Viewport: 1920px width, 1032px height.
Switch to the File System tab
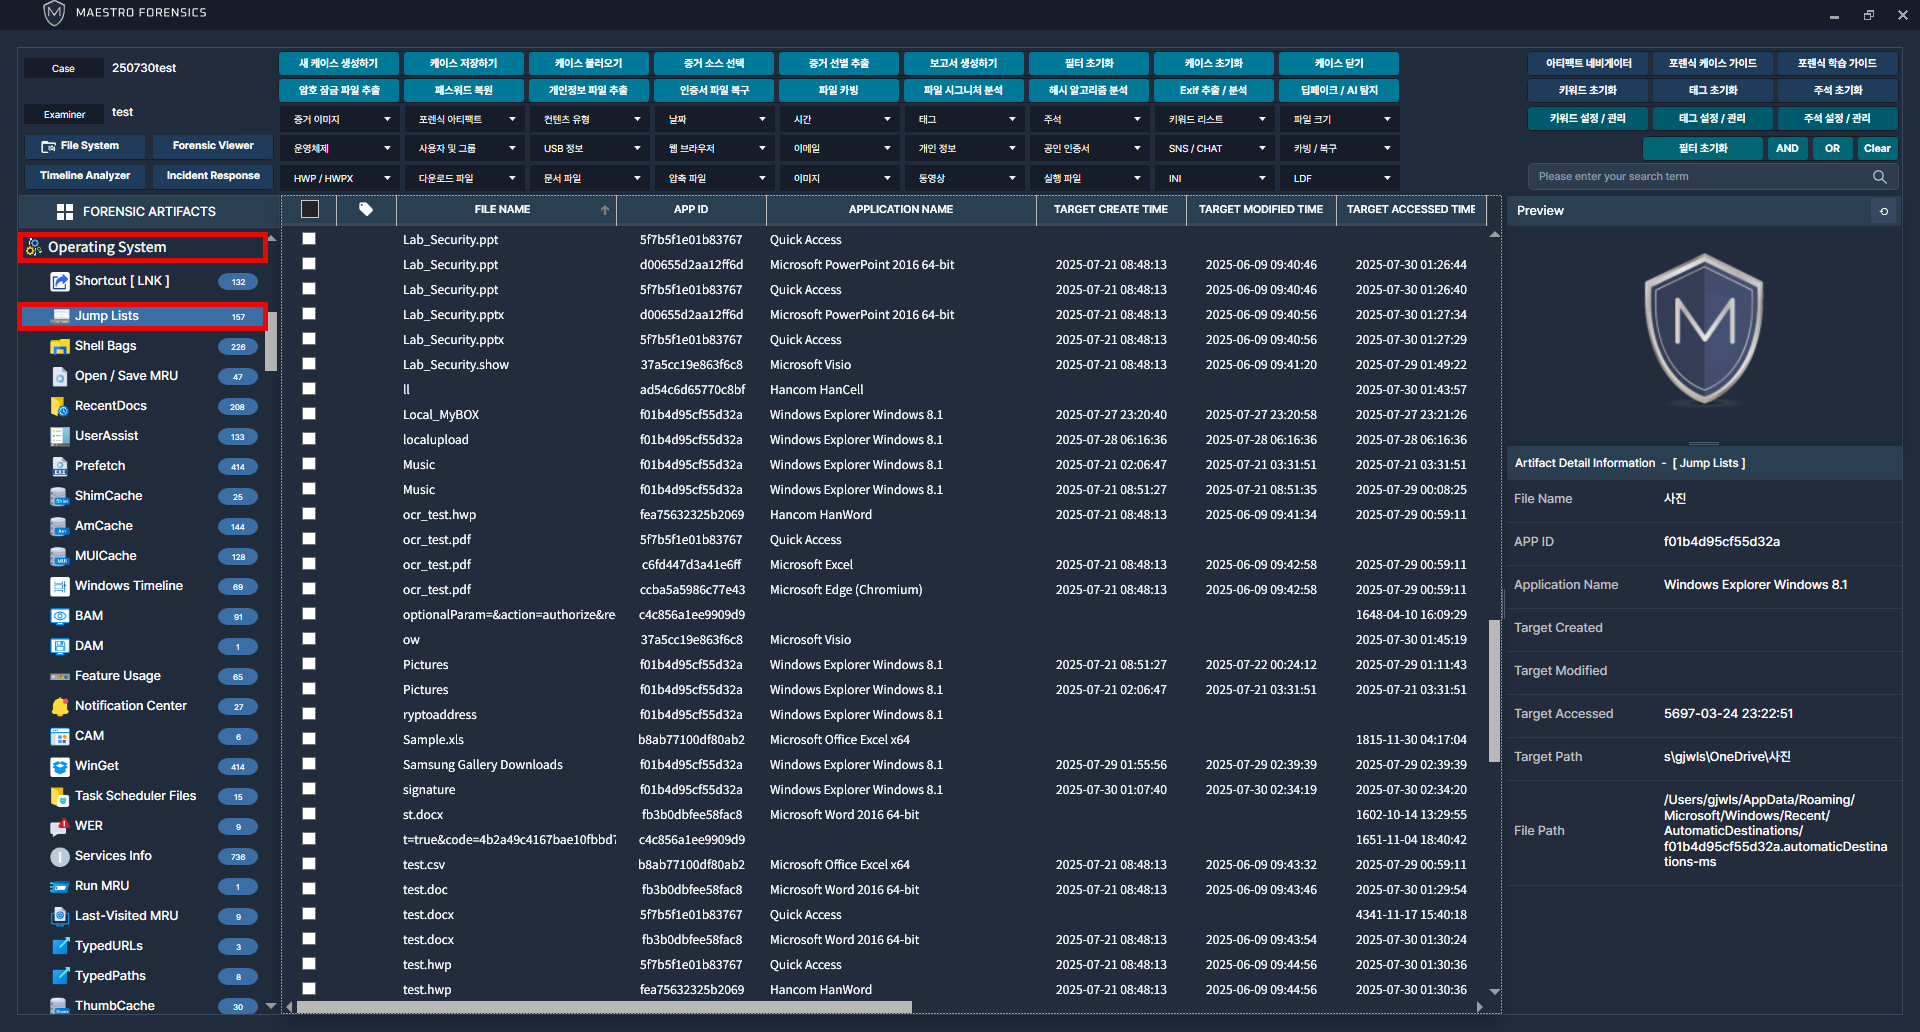pos(85,146)
